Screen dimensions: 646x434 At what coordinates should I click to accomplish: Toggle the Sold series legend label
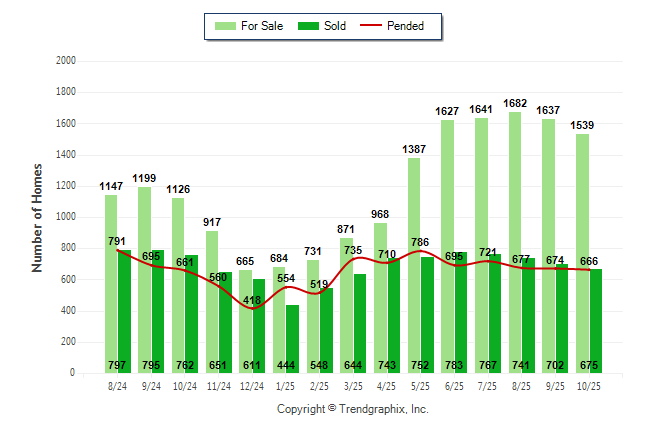point(335,26)
